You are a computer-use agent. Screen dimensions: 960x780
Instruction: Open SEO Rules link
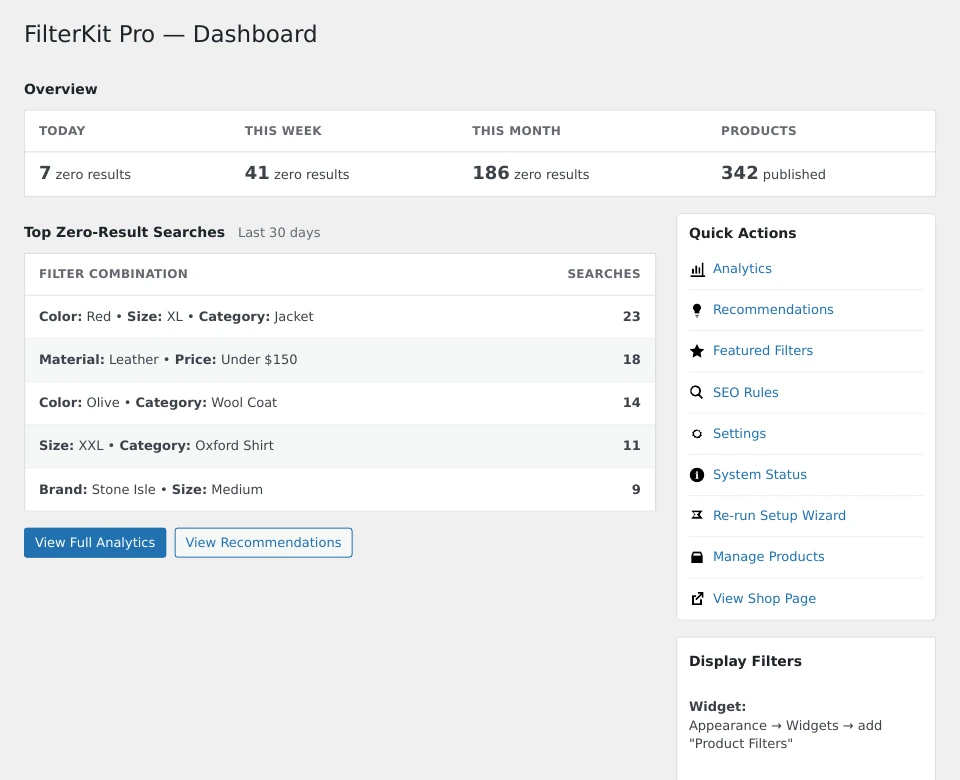coord(746,392)
